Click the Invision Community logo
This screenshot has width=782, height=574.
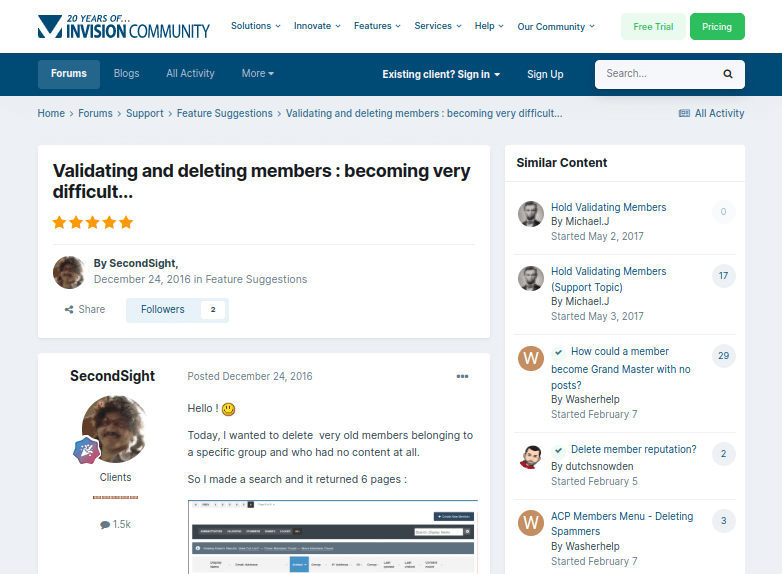[x=124, y=26]
